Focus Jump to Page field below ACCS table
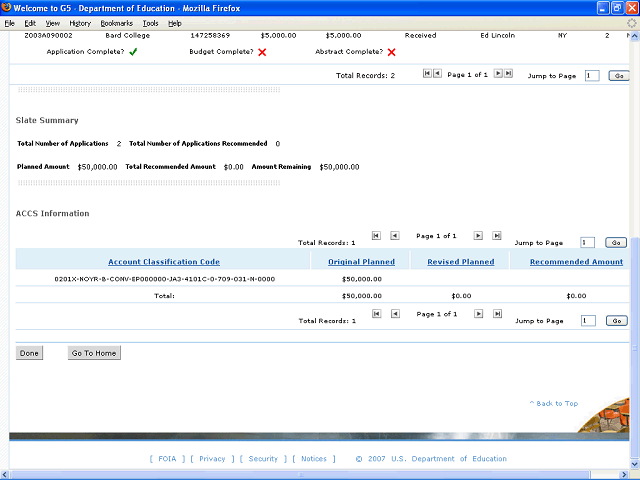Image resolution: width=640 pixels, height=480 pixels. [x=588, y=321]
